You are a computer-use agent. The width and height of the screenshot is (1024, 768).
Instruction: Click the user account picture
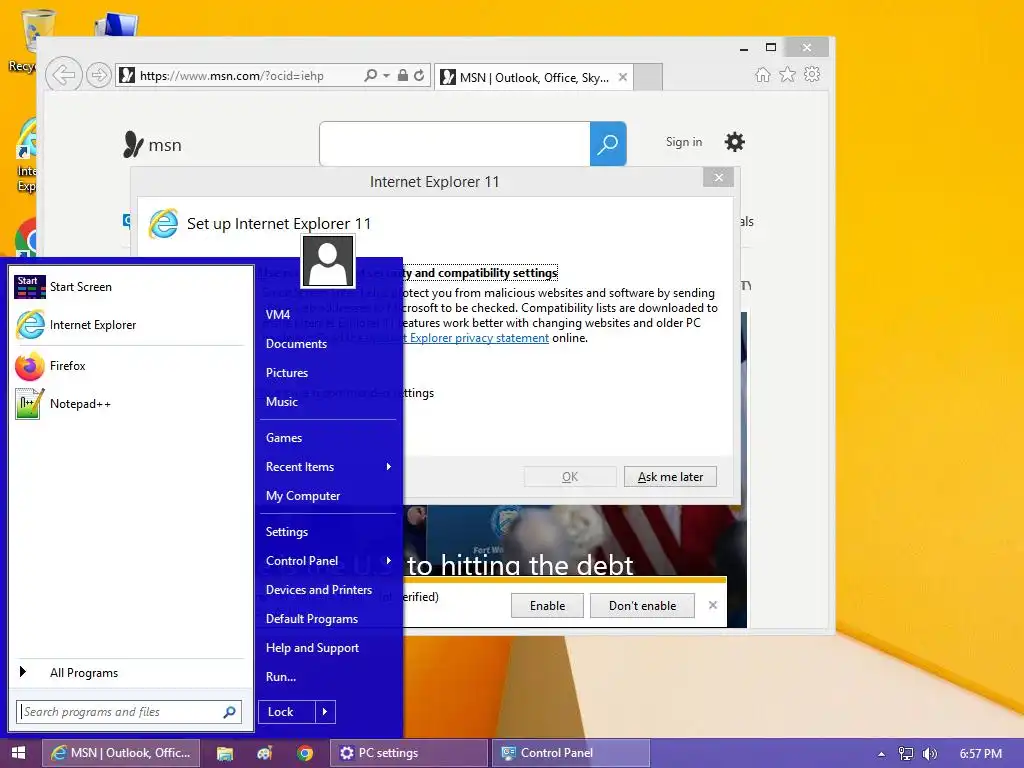click(x=328, y=261)
